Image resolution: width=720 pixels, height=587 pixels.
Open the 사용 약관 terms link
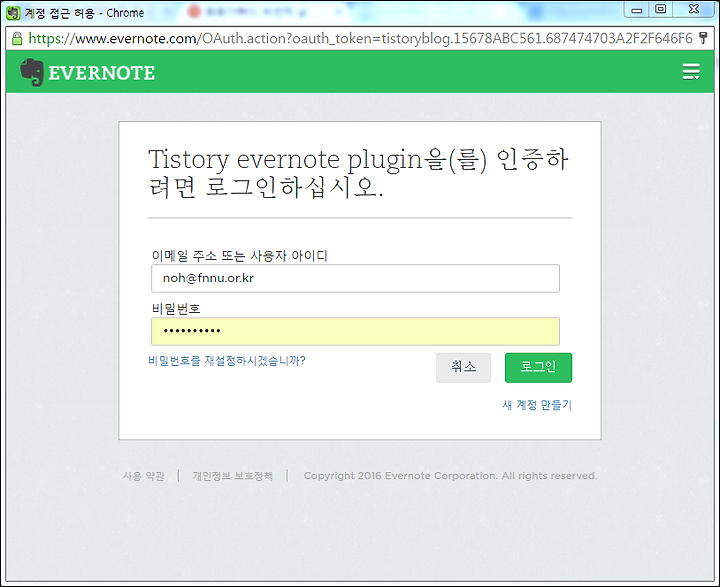[x=143, y=476]
